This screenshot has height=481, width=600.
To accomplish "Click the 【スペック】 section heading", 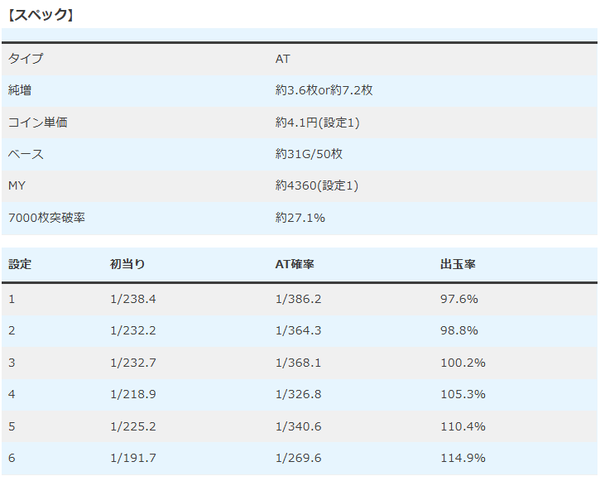I will coord(40,15).
